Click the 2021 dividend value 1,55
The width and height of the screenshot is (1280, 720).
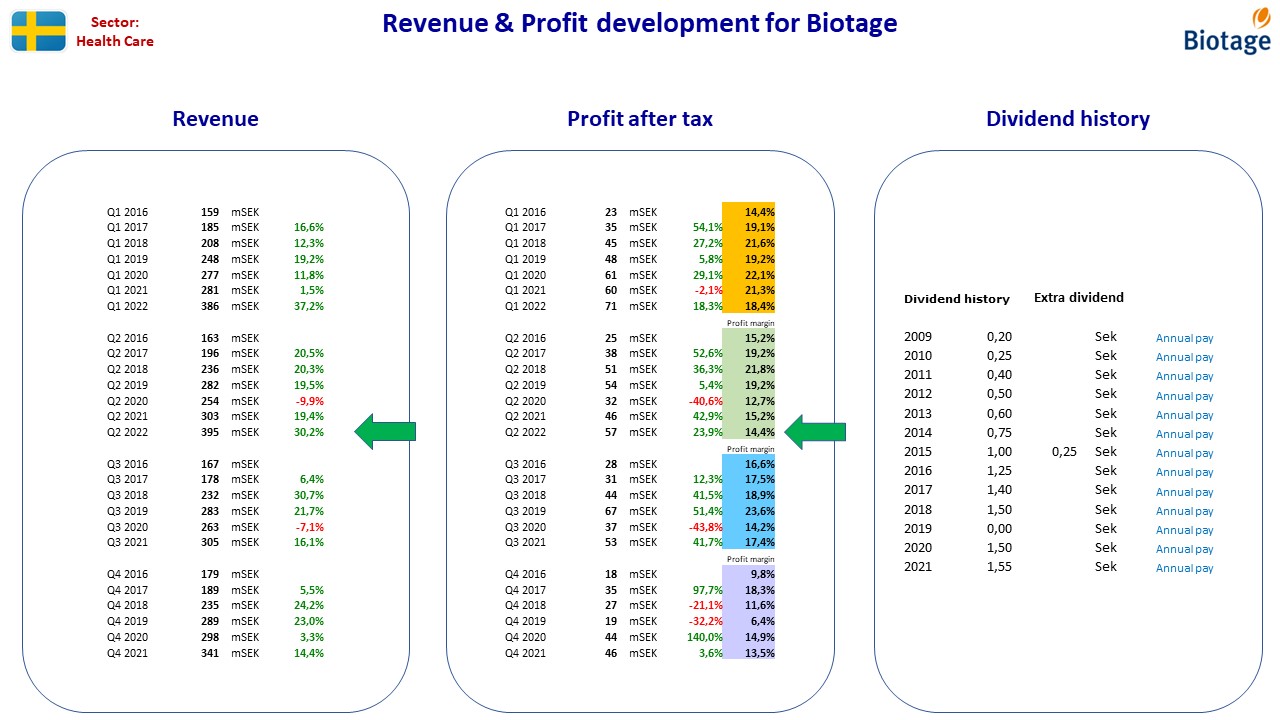(x=999, y=567)
